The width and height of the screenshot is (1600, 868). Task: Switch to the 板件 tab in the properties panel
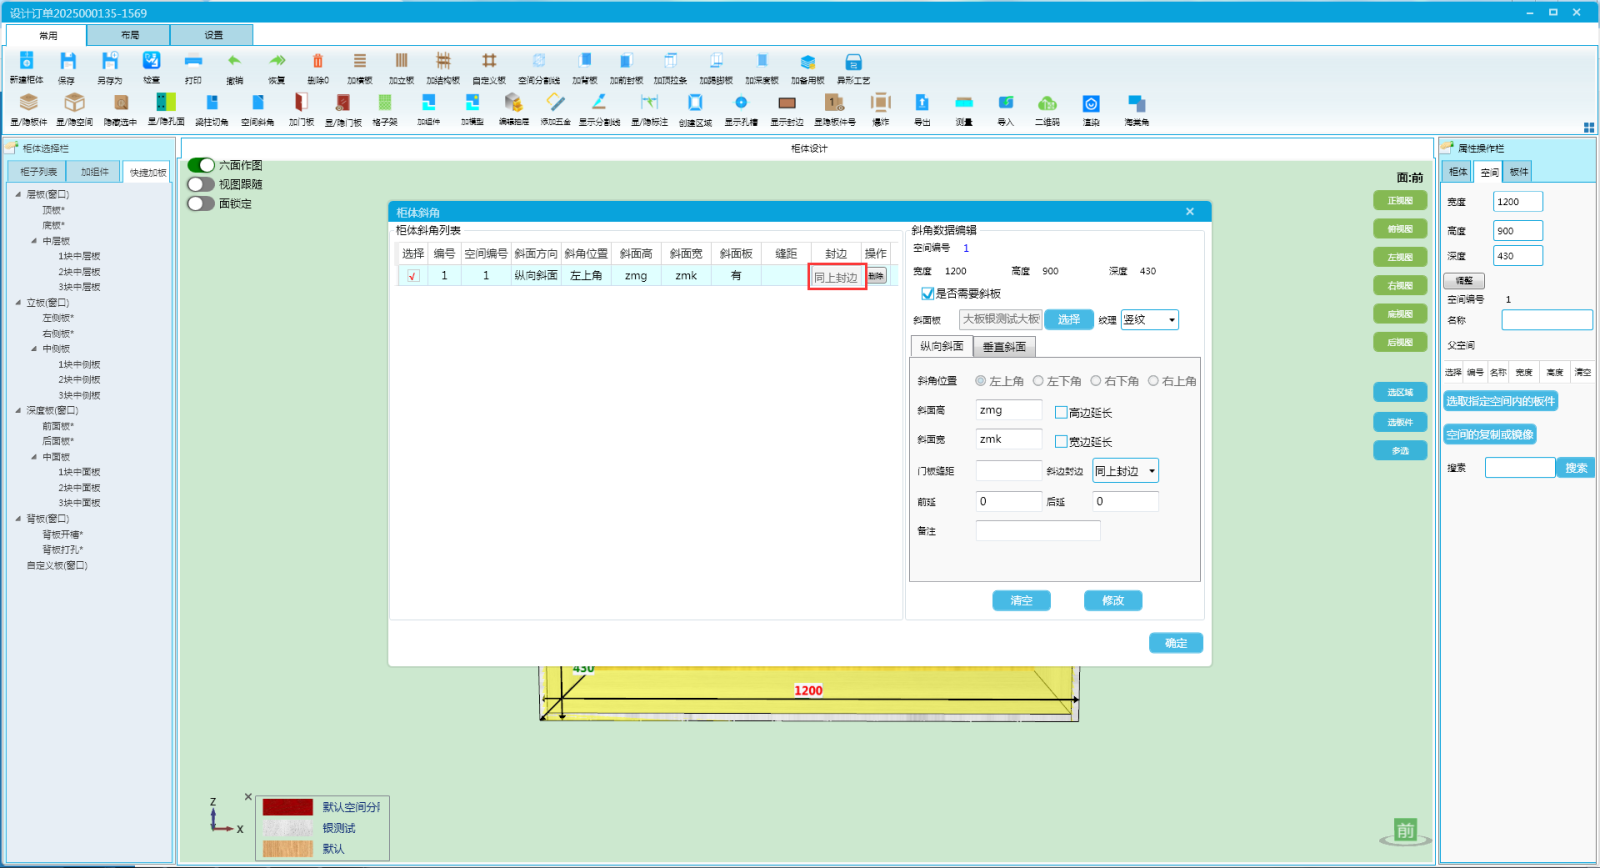(1518, 172)
